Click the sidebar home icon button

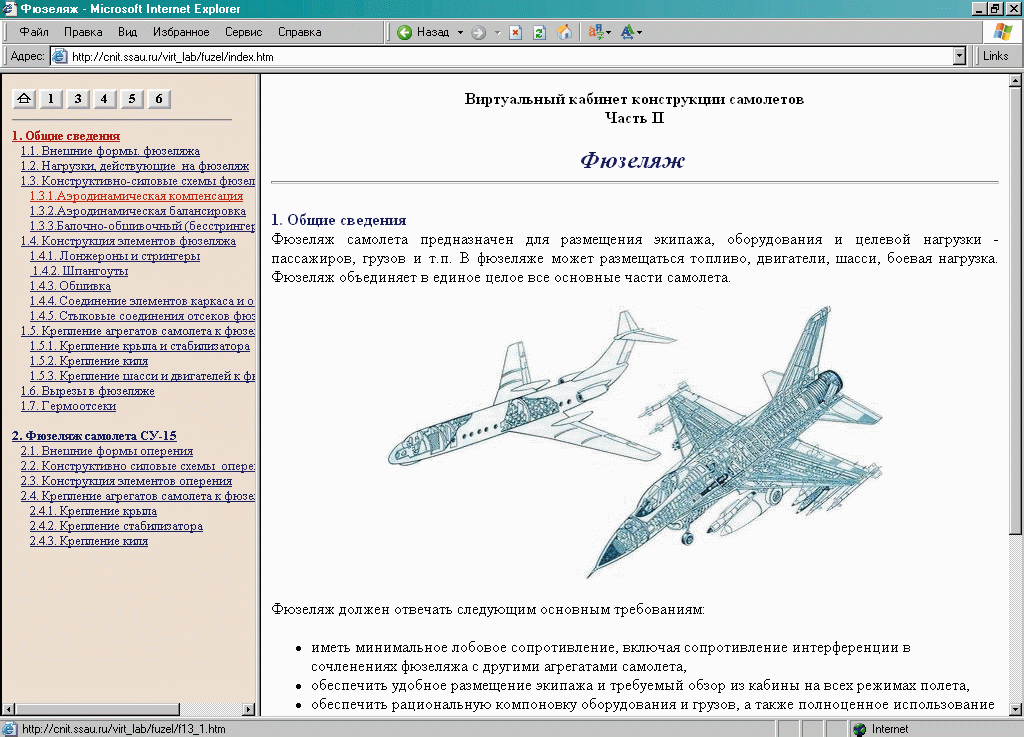pos(24,98)
